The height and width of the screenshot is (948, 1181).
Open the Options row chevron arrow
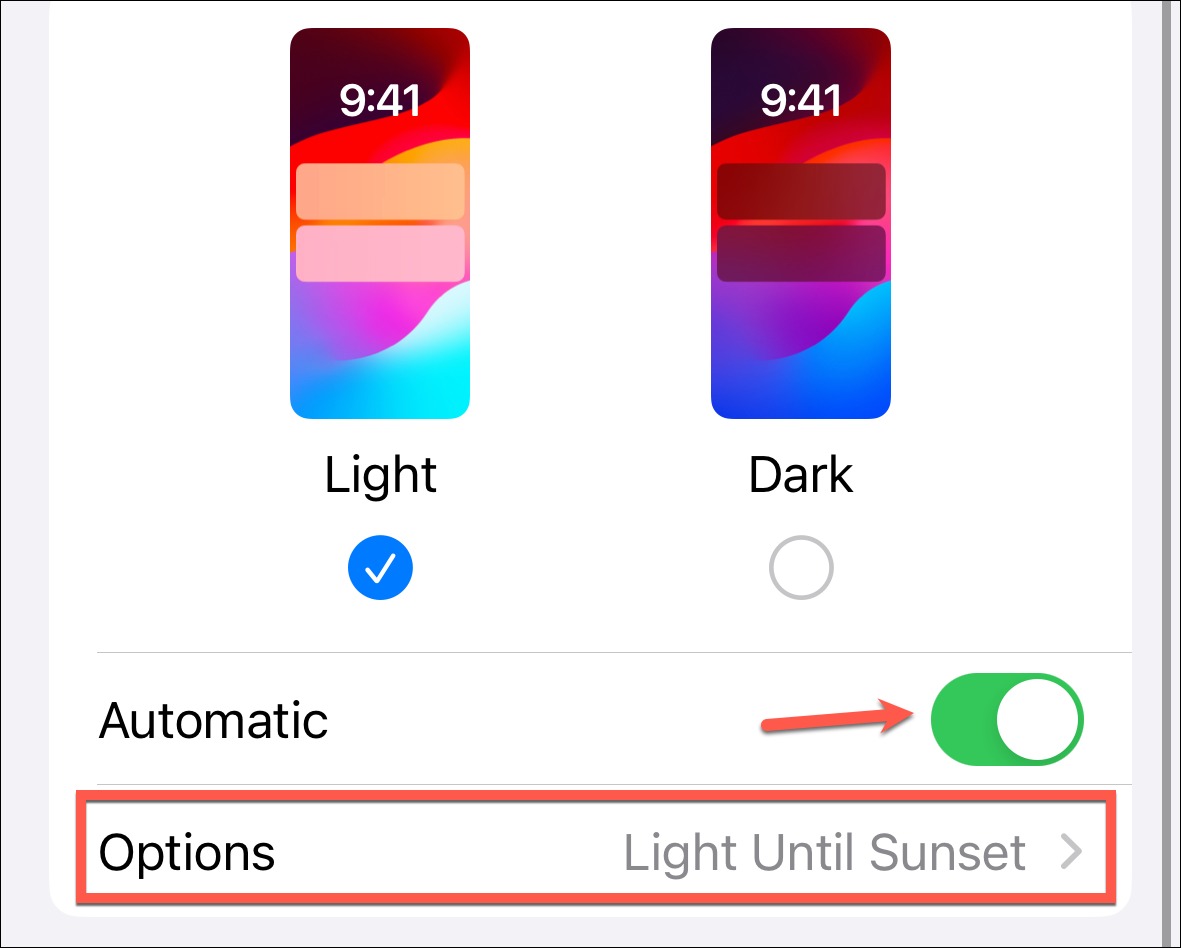pyautogui.click(x=1071, y=852)
